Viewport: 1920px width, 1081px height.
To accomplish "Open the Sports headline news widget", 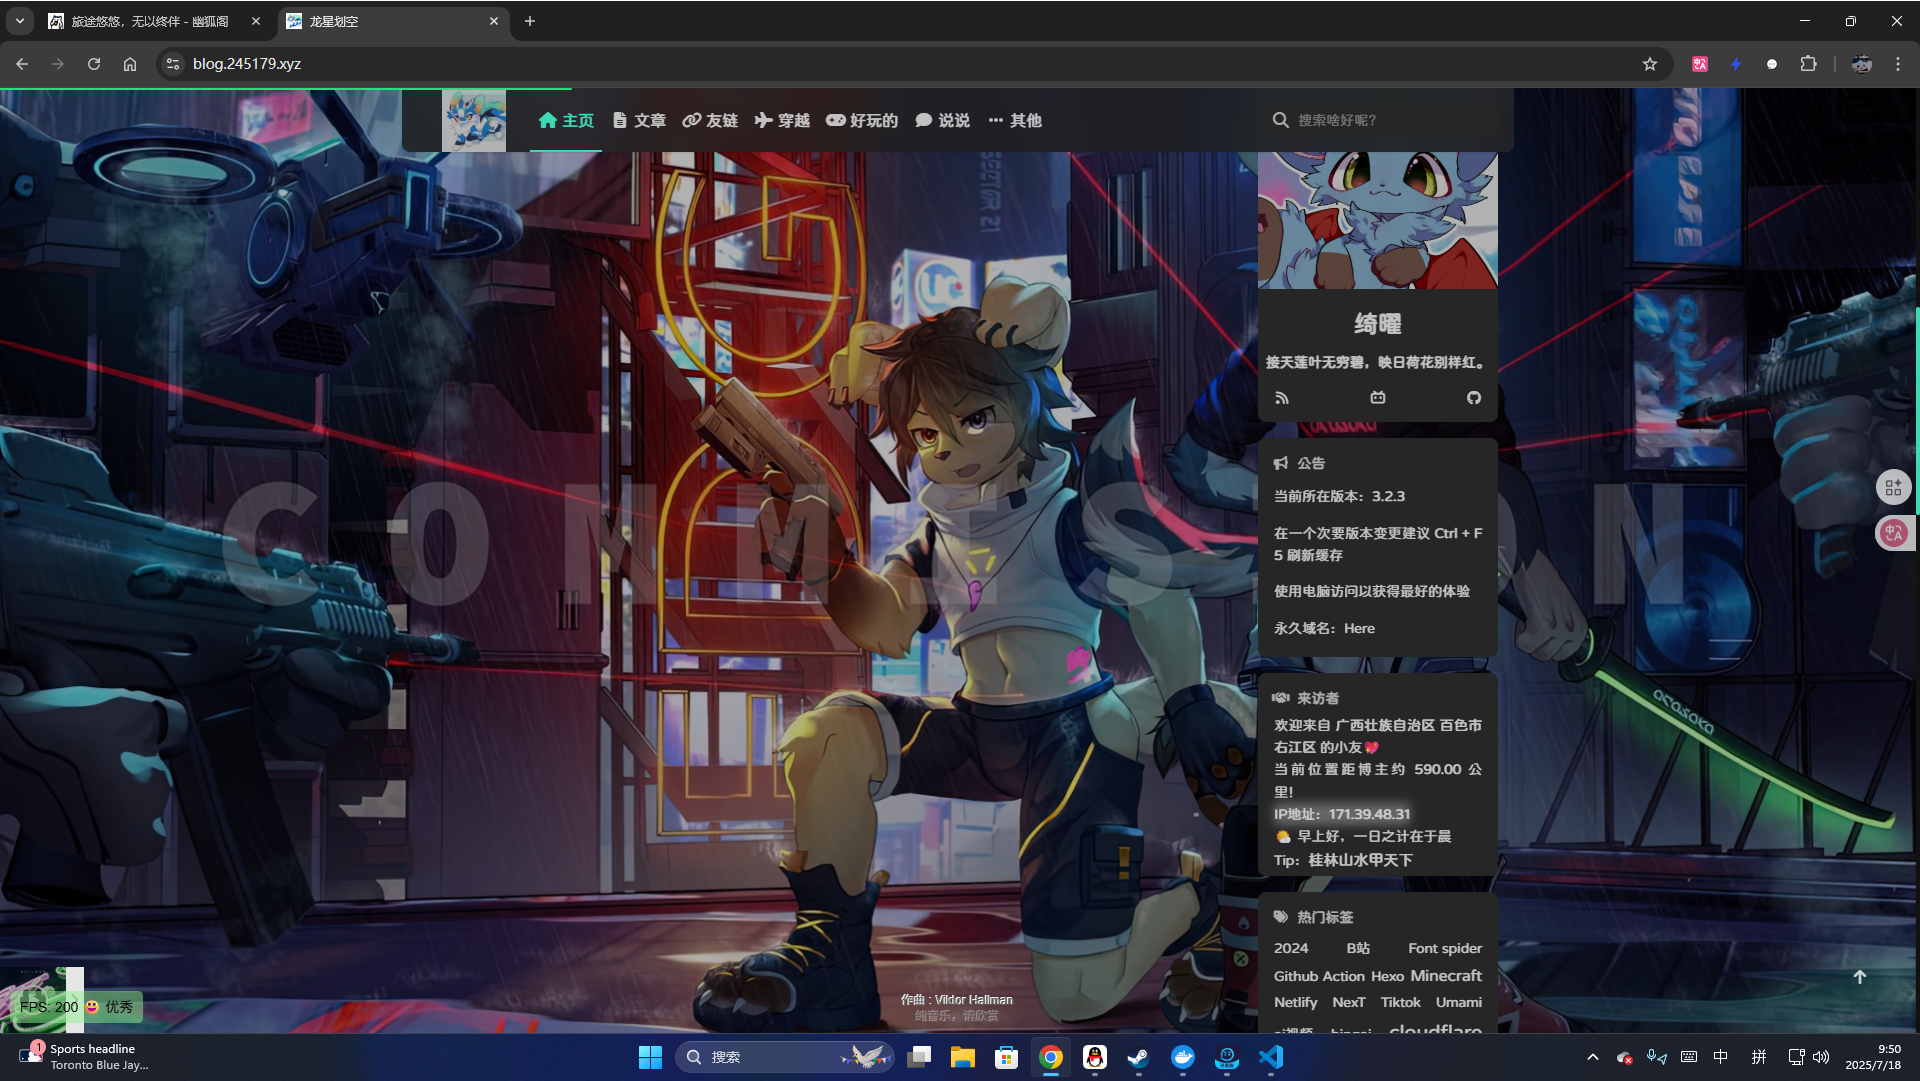I will 85,1057.
